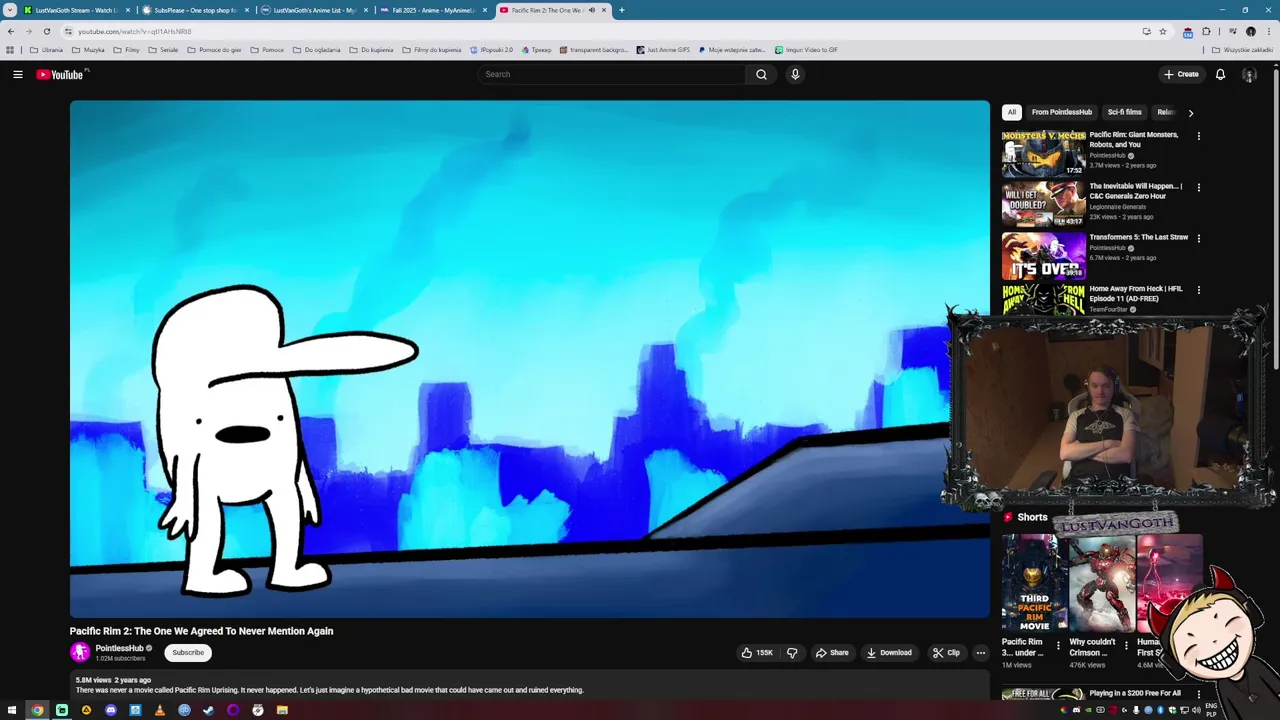This screenshot has height=720, width=1280.
Task: Close the Pacific Rim 2 YouTube tab
Action: 604,10
